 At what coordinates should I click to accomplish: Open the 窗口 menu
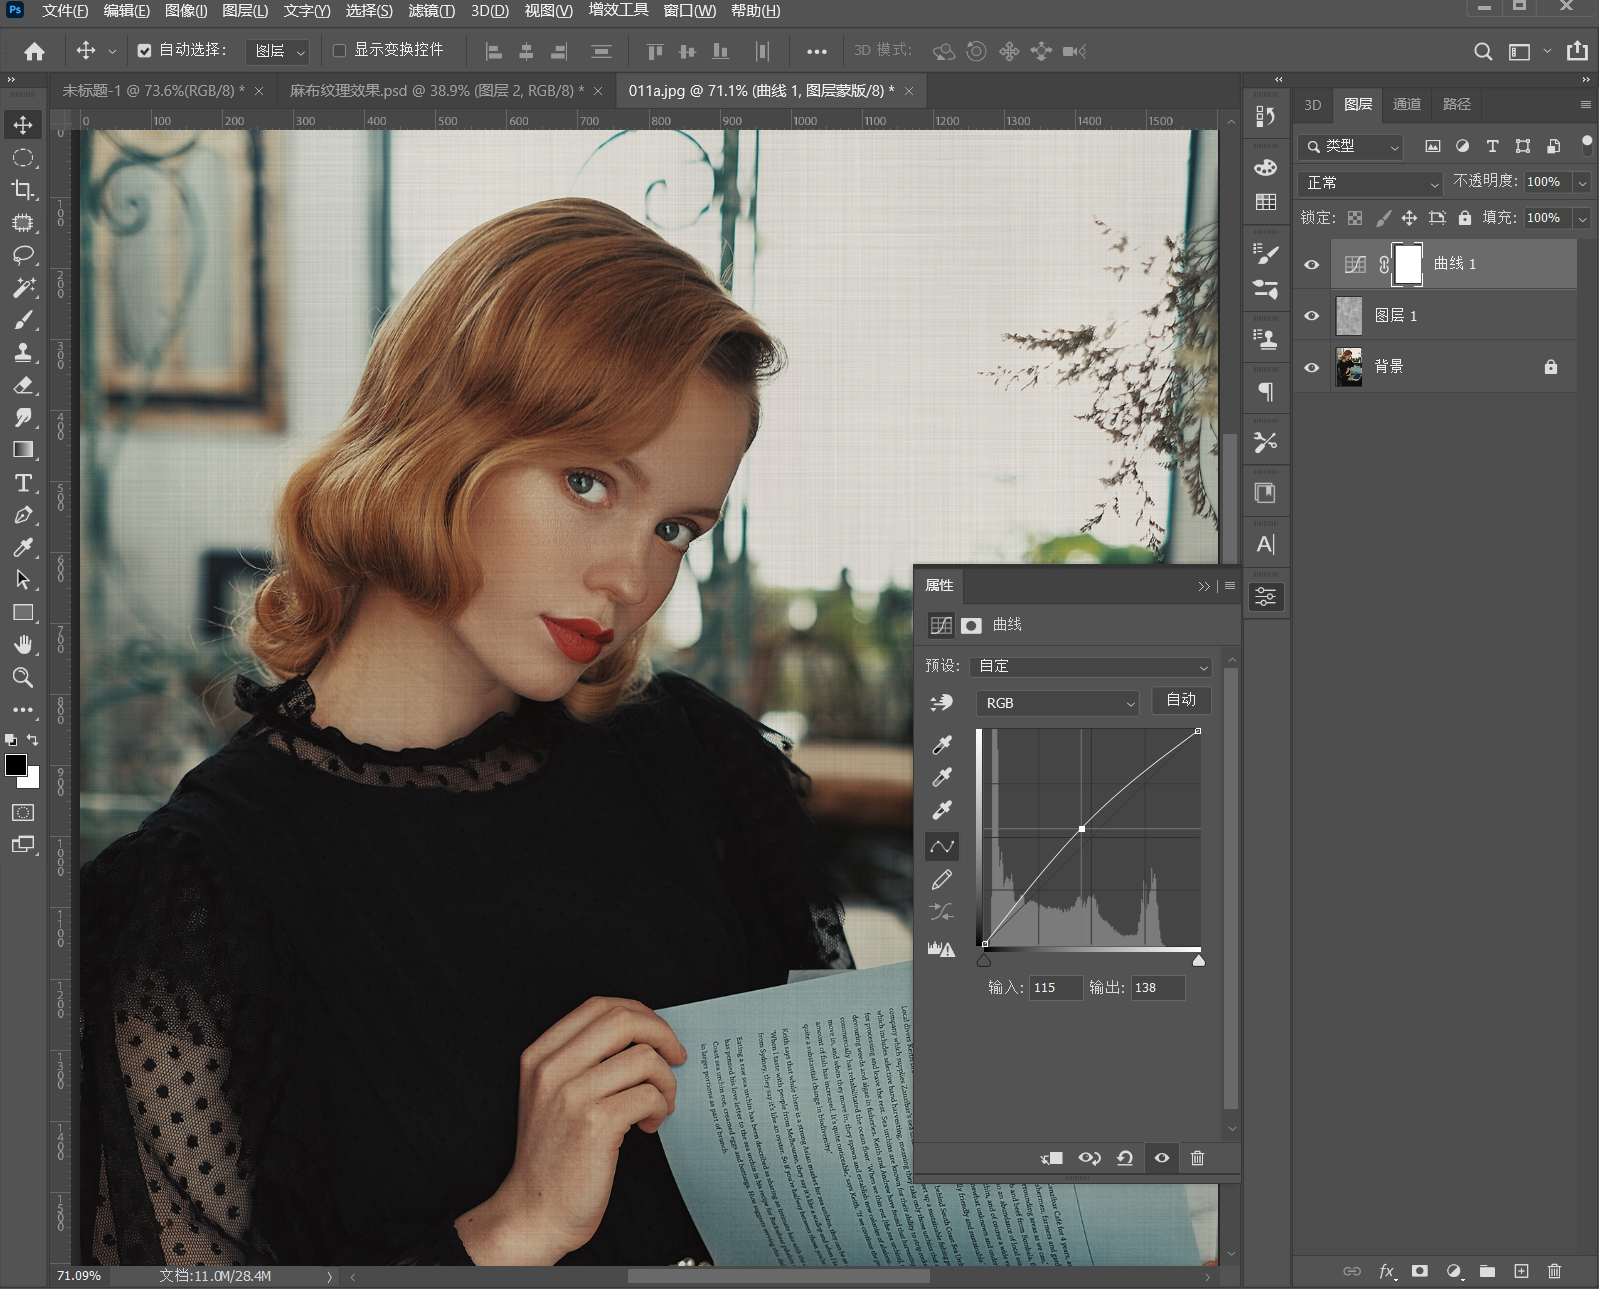tap(690, 11)
